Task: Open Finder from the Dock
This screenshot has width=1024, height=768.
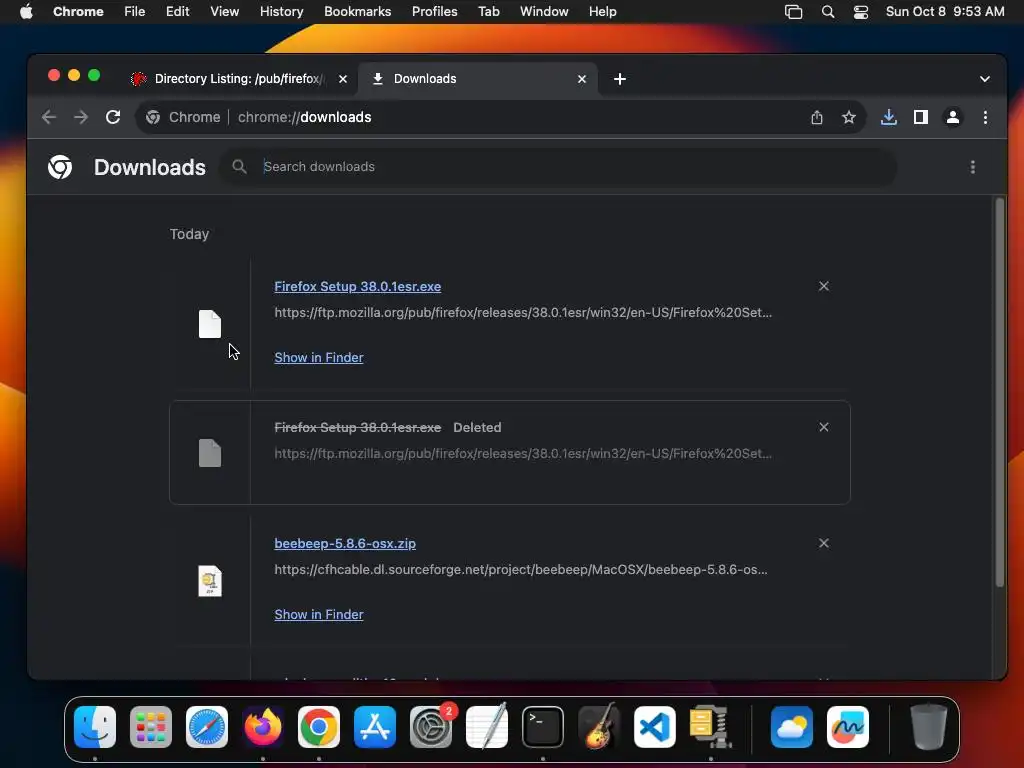Action: [x=95, y=727]
